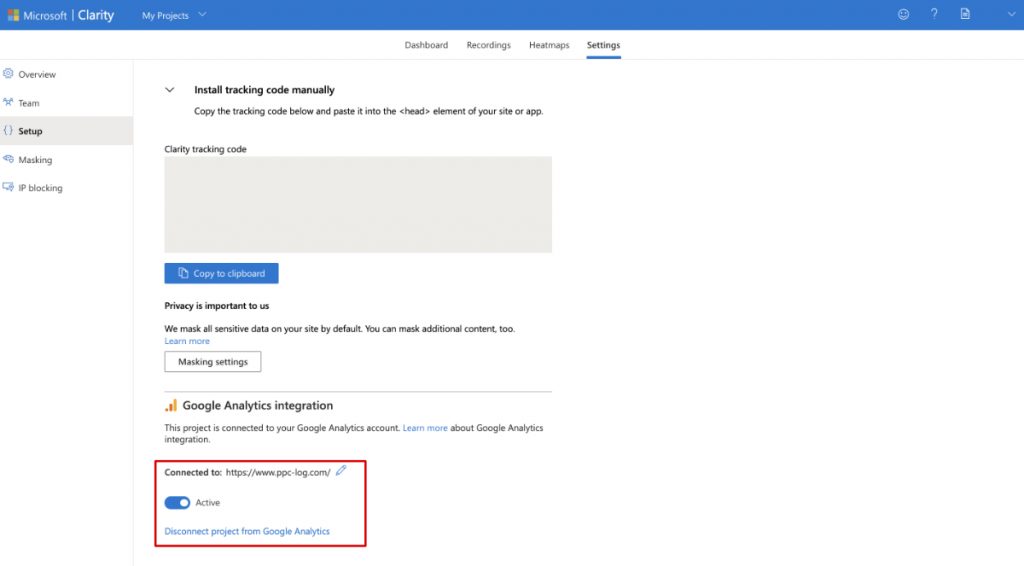Switch to the Dashboard tab

tap(426, 45)
